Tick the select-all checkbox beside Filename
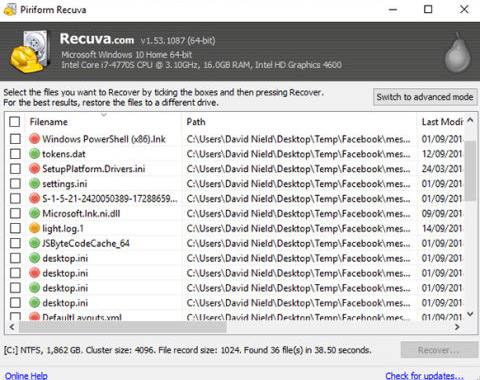 15,122
